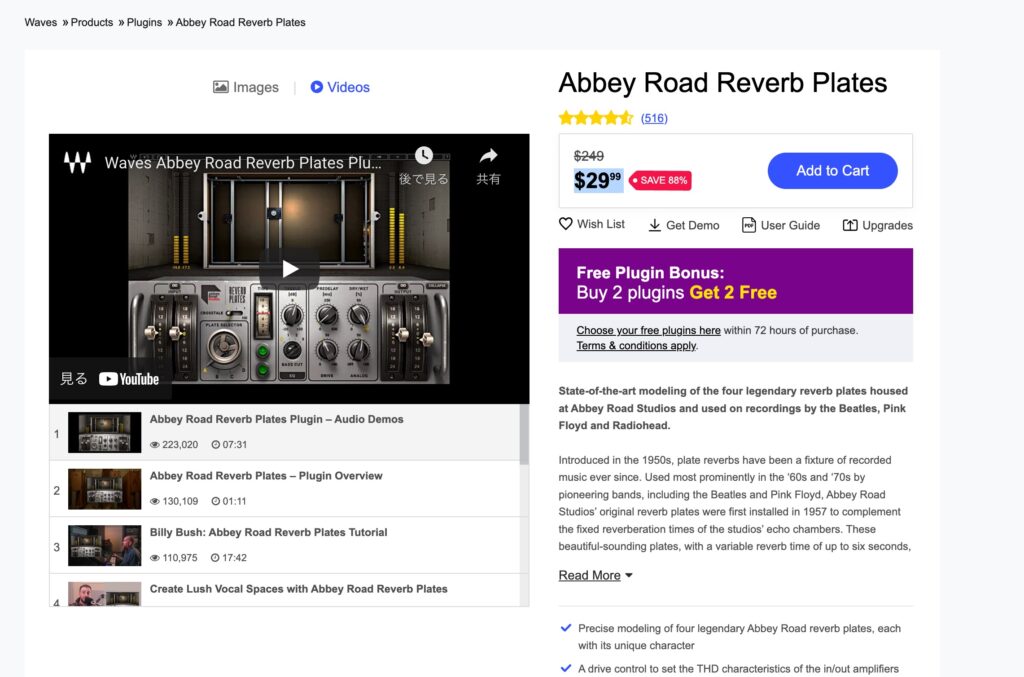Select the Videos tab
This screenshot has width=1024, height=677.
pyautogui.click(x=340, y=87)
